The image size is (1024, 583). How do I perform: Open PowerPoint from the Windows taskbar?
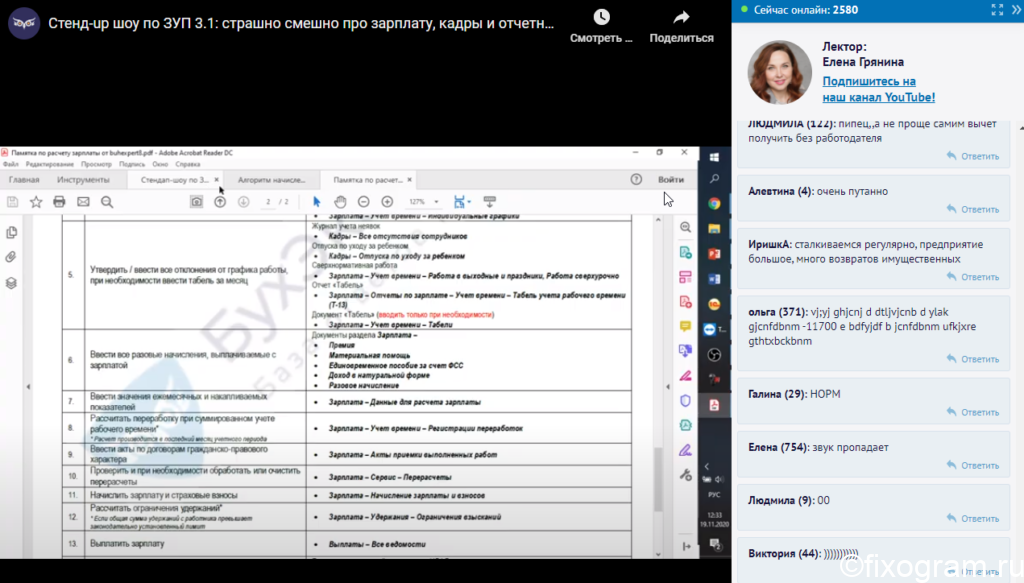coord(714,254)
